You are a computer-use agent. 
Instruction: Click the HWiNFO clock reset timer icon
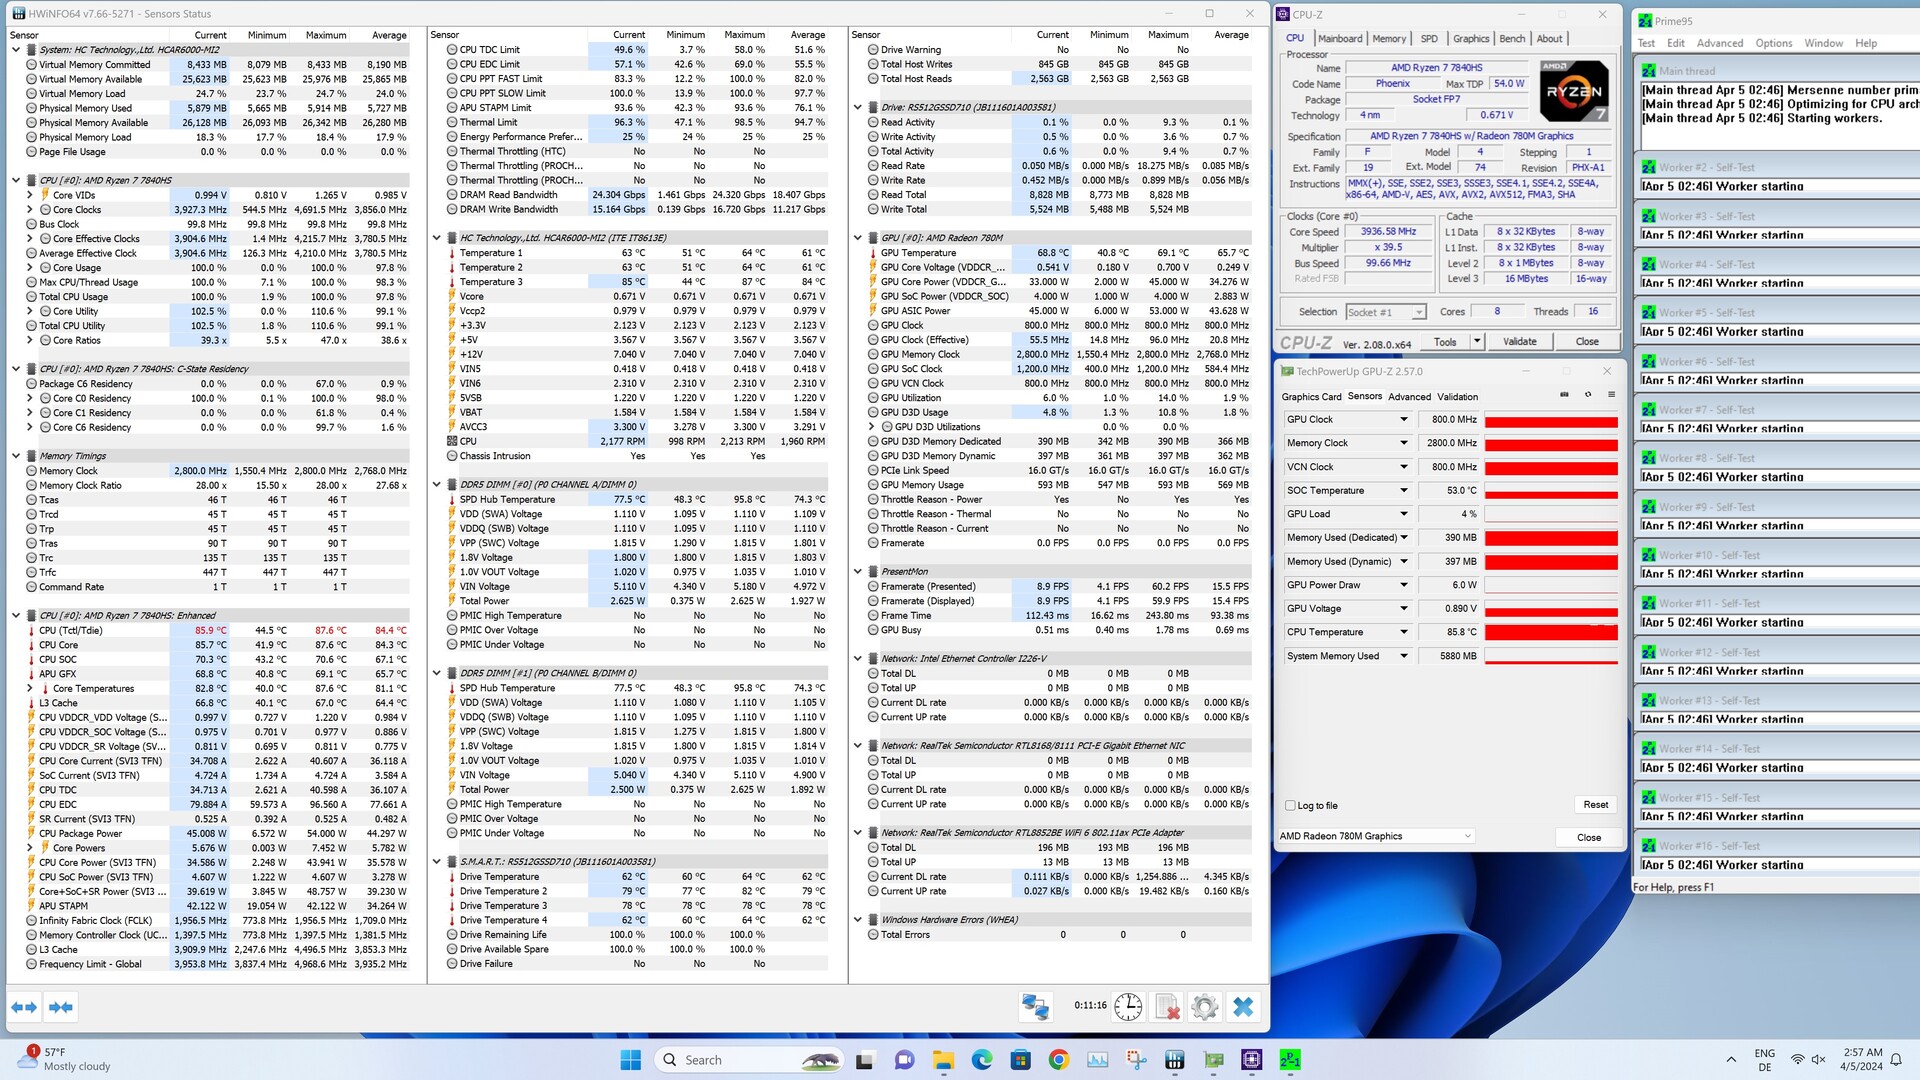coord(1128,1007)
